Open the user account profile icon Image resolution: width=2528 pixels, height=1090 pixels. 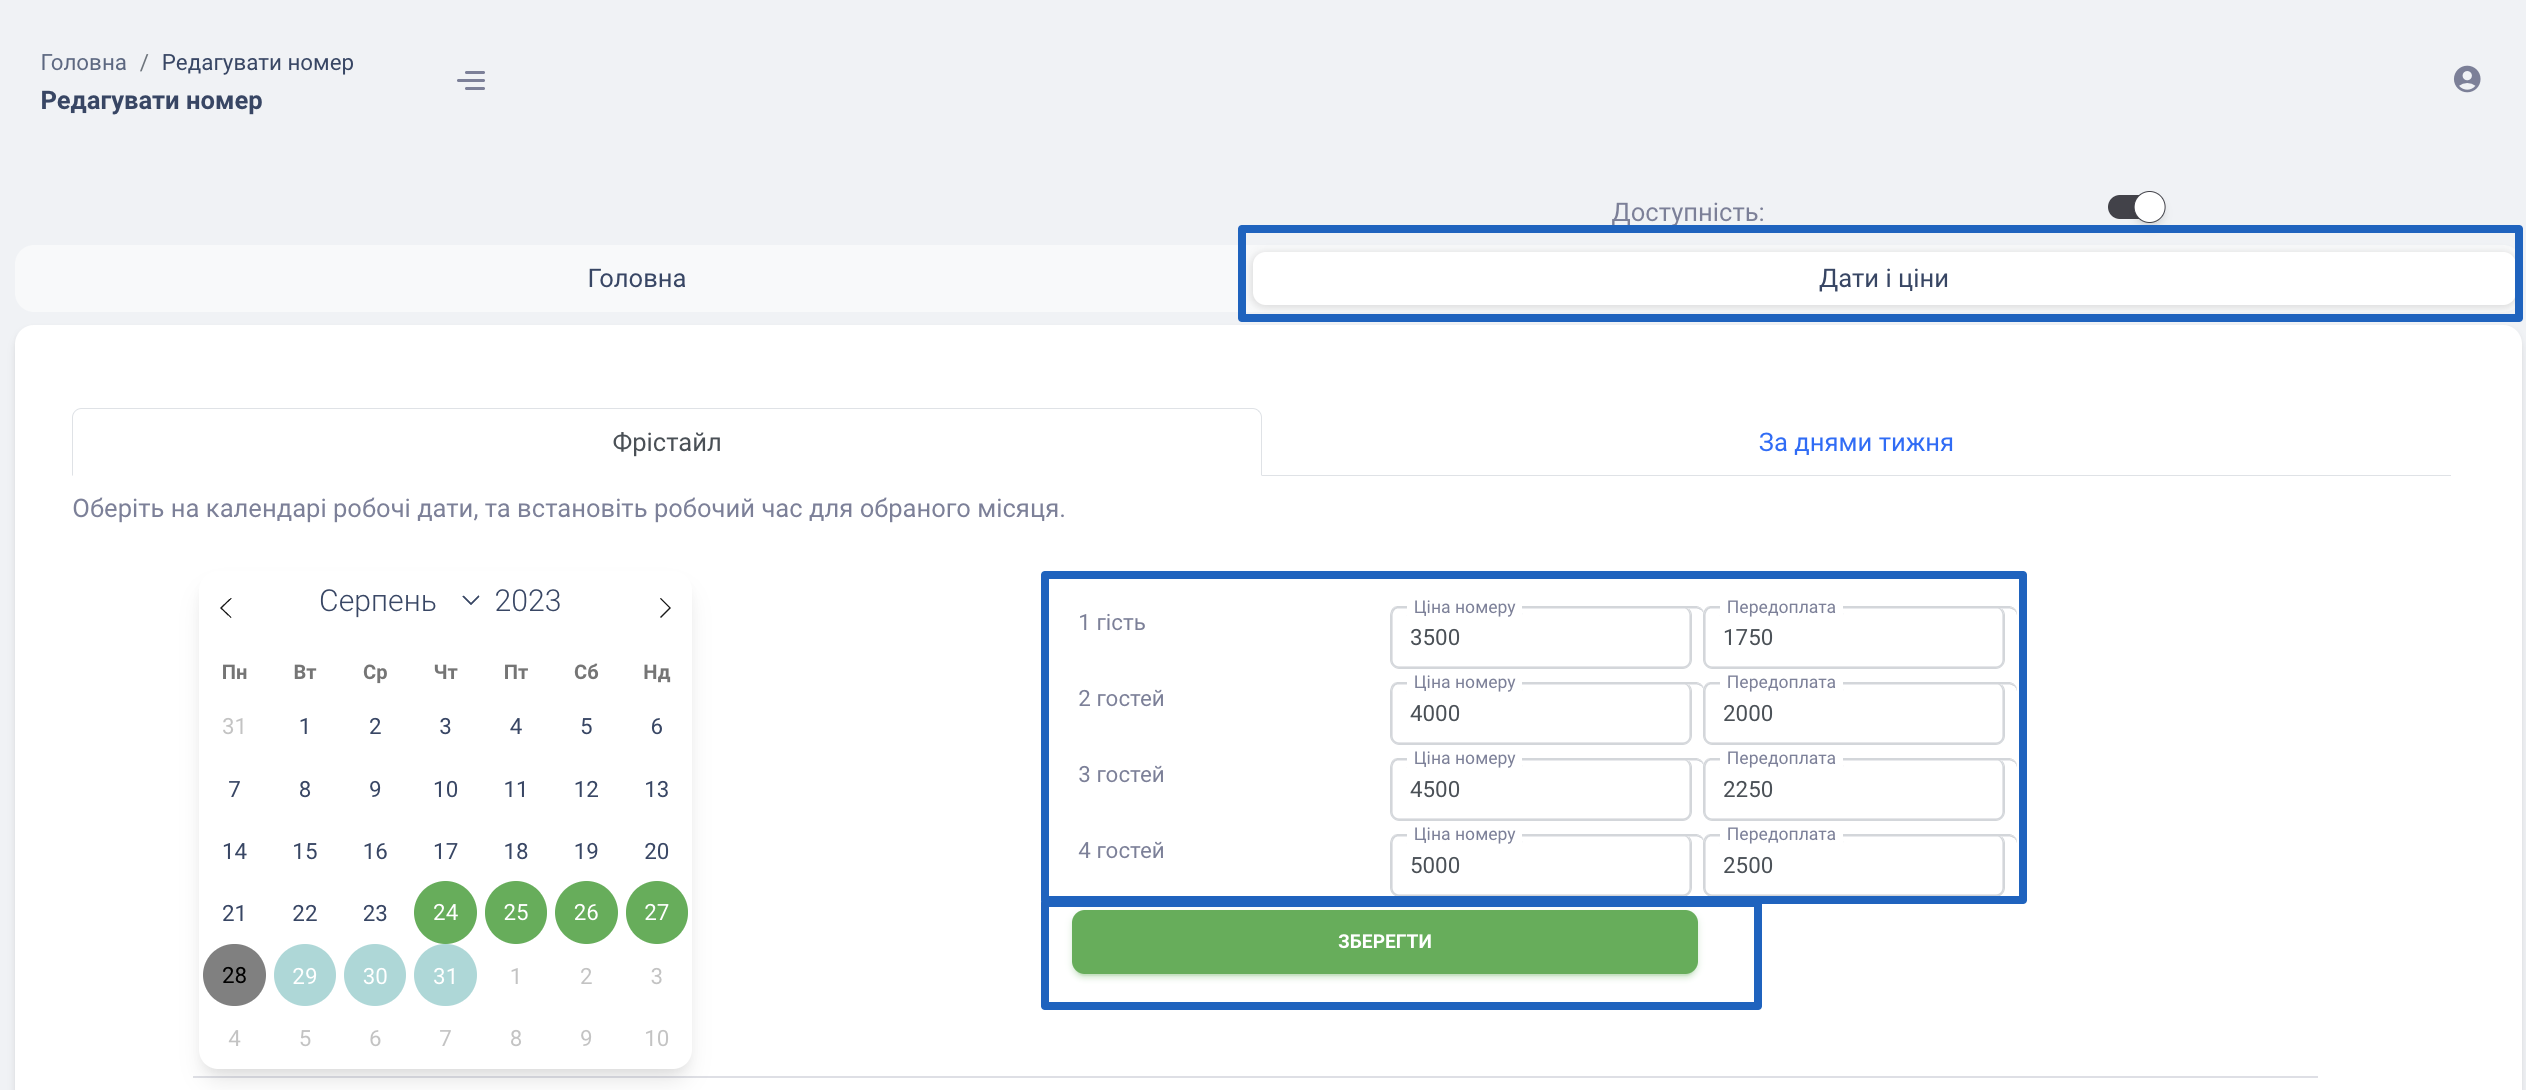coord(2466,79)
